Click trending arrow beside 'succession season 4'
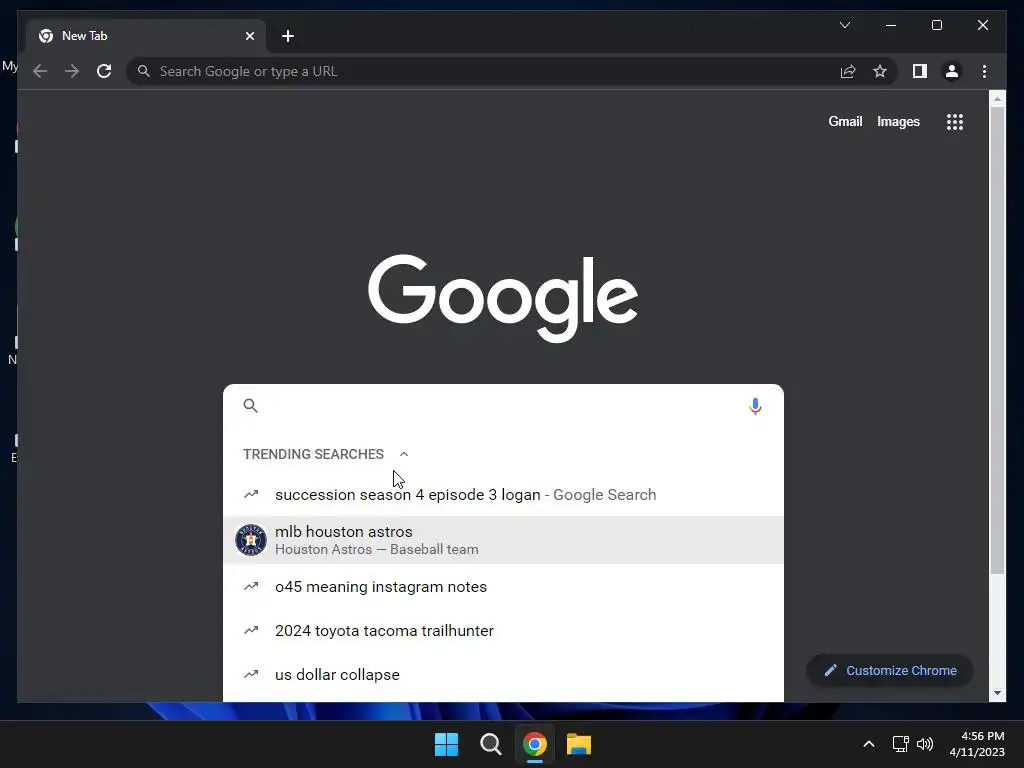1024x768 pixels. [x=251, y=494]
